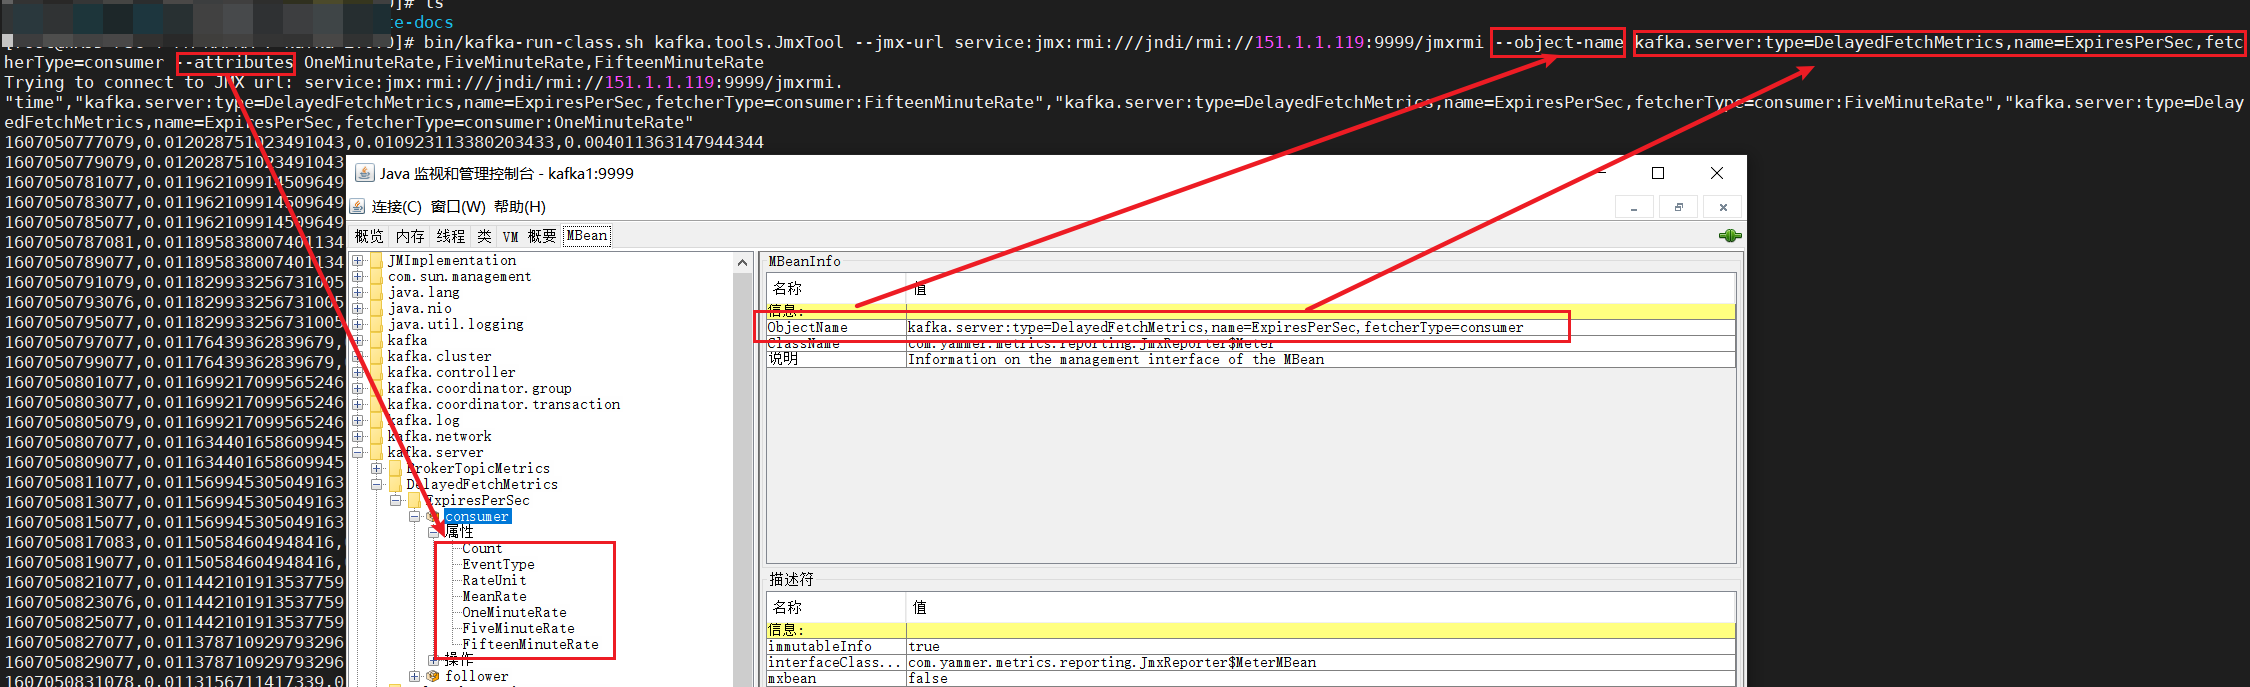Expand the BrokerTopicMetrics node
Viewport: 2250px width, 687px height.
(376, 469)
